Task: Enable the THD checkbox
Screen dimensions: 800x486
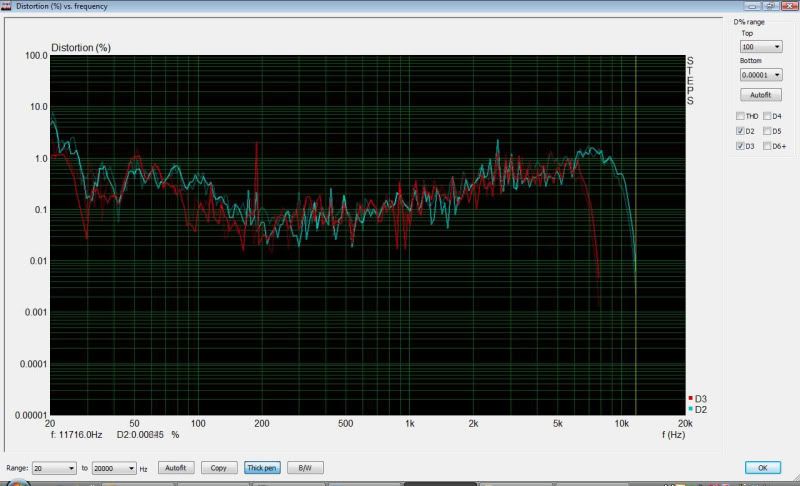Action: point(739,116)
